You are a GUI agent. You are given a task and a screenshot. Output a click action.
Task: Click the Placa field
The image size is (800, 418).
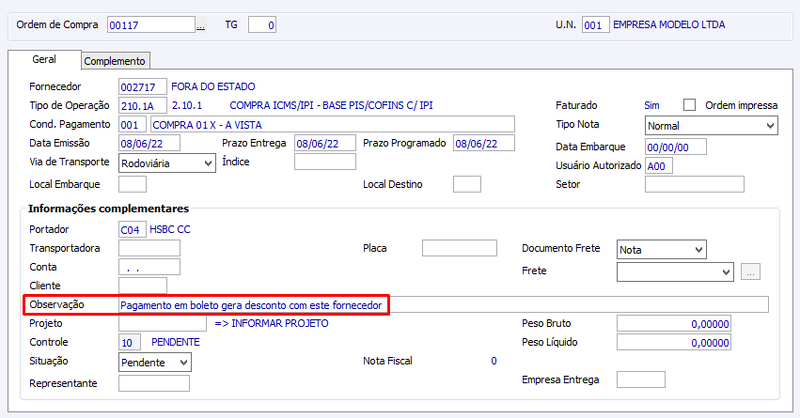pyautogui.click(x=459, y=248)
